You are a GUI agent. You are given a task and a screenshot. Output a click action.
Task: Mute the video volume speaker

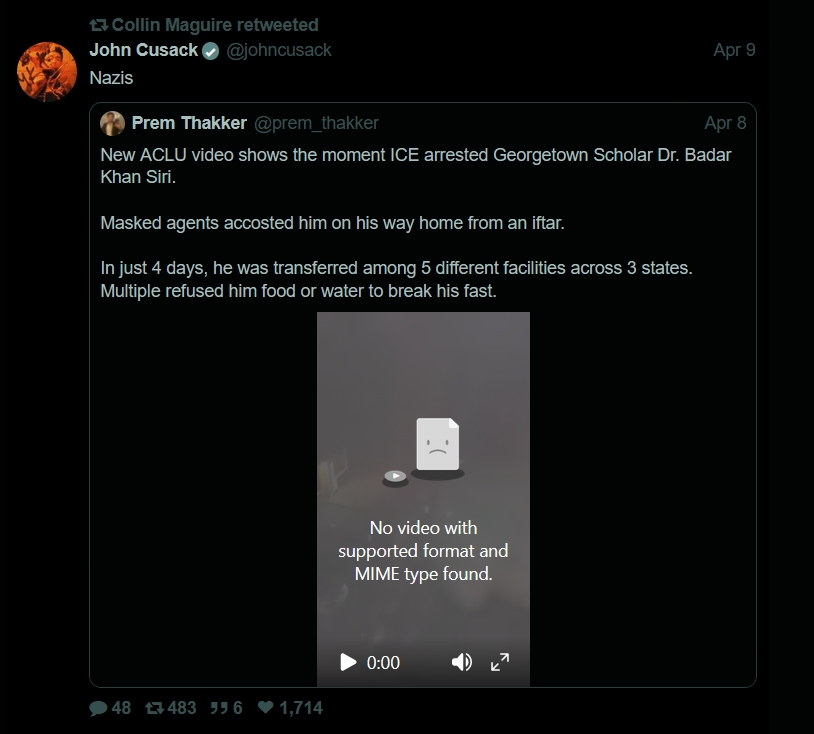[x=461, y=662]
